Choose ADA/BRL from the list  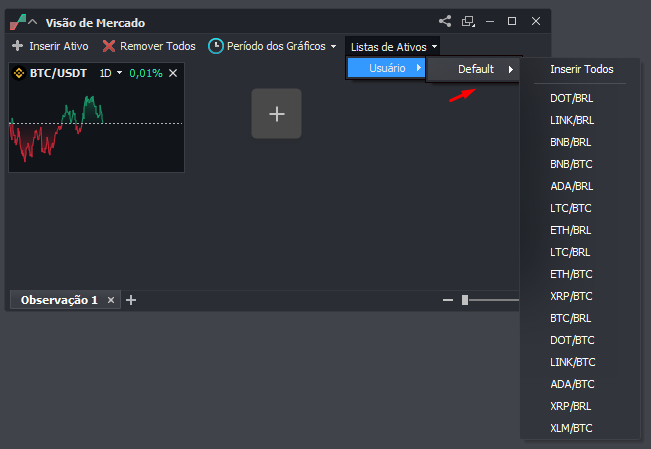572,186
